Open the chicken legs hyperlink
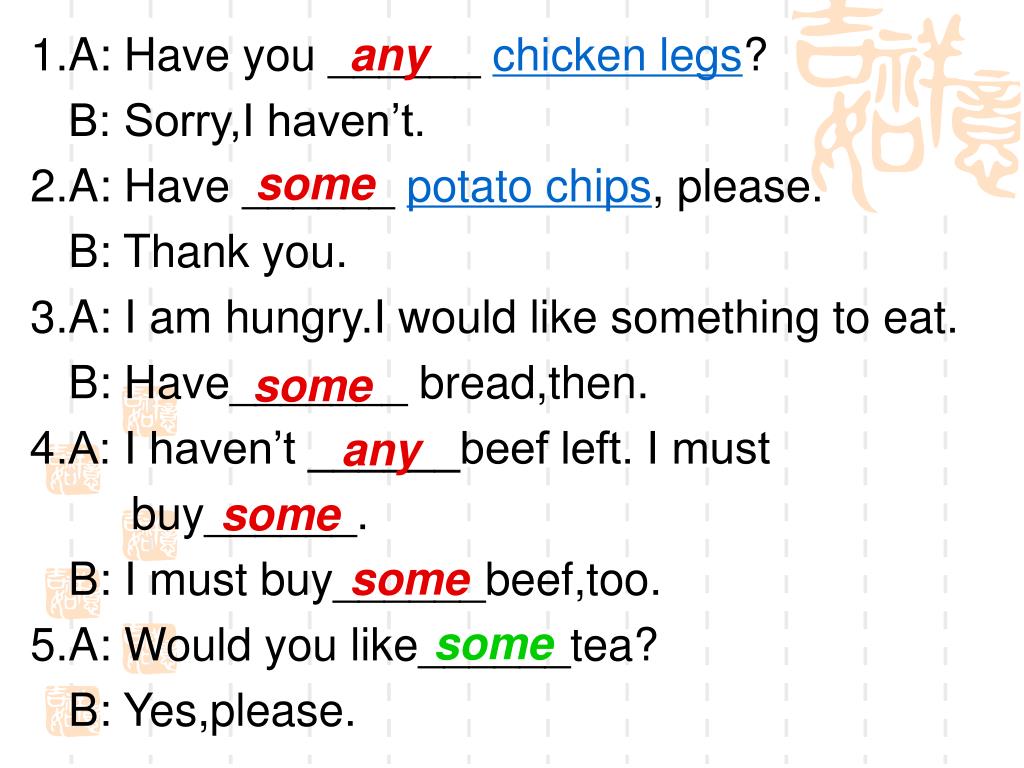 click(x=617, y=56)
